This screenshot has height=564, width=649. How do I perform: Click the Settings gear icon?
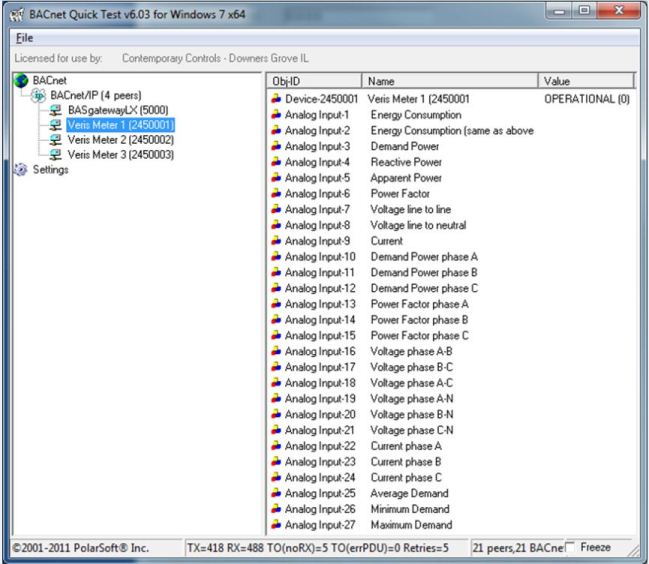pyautogui.click(x=21, y=169)
